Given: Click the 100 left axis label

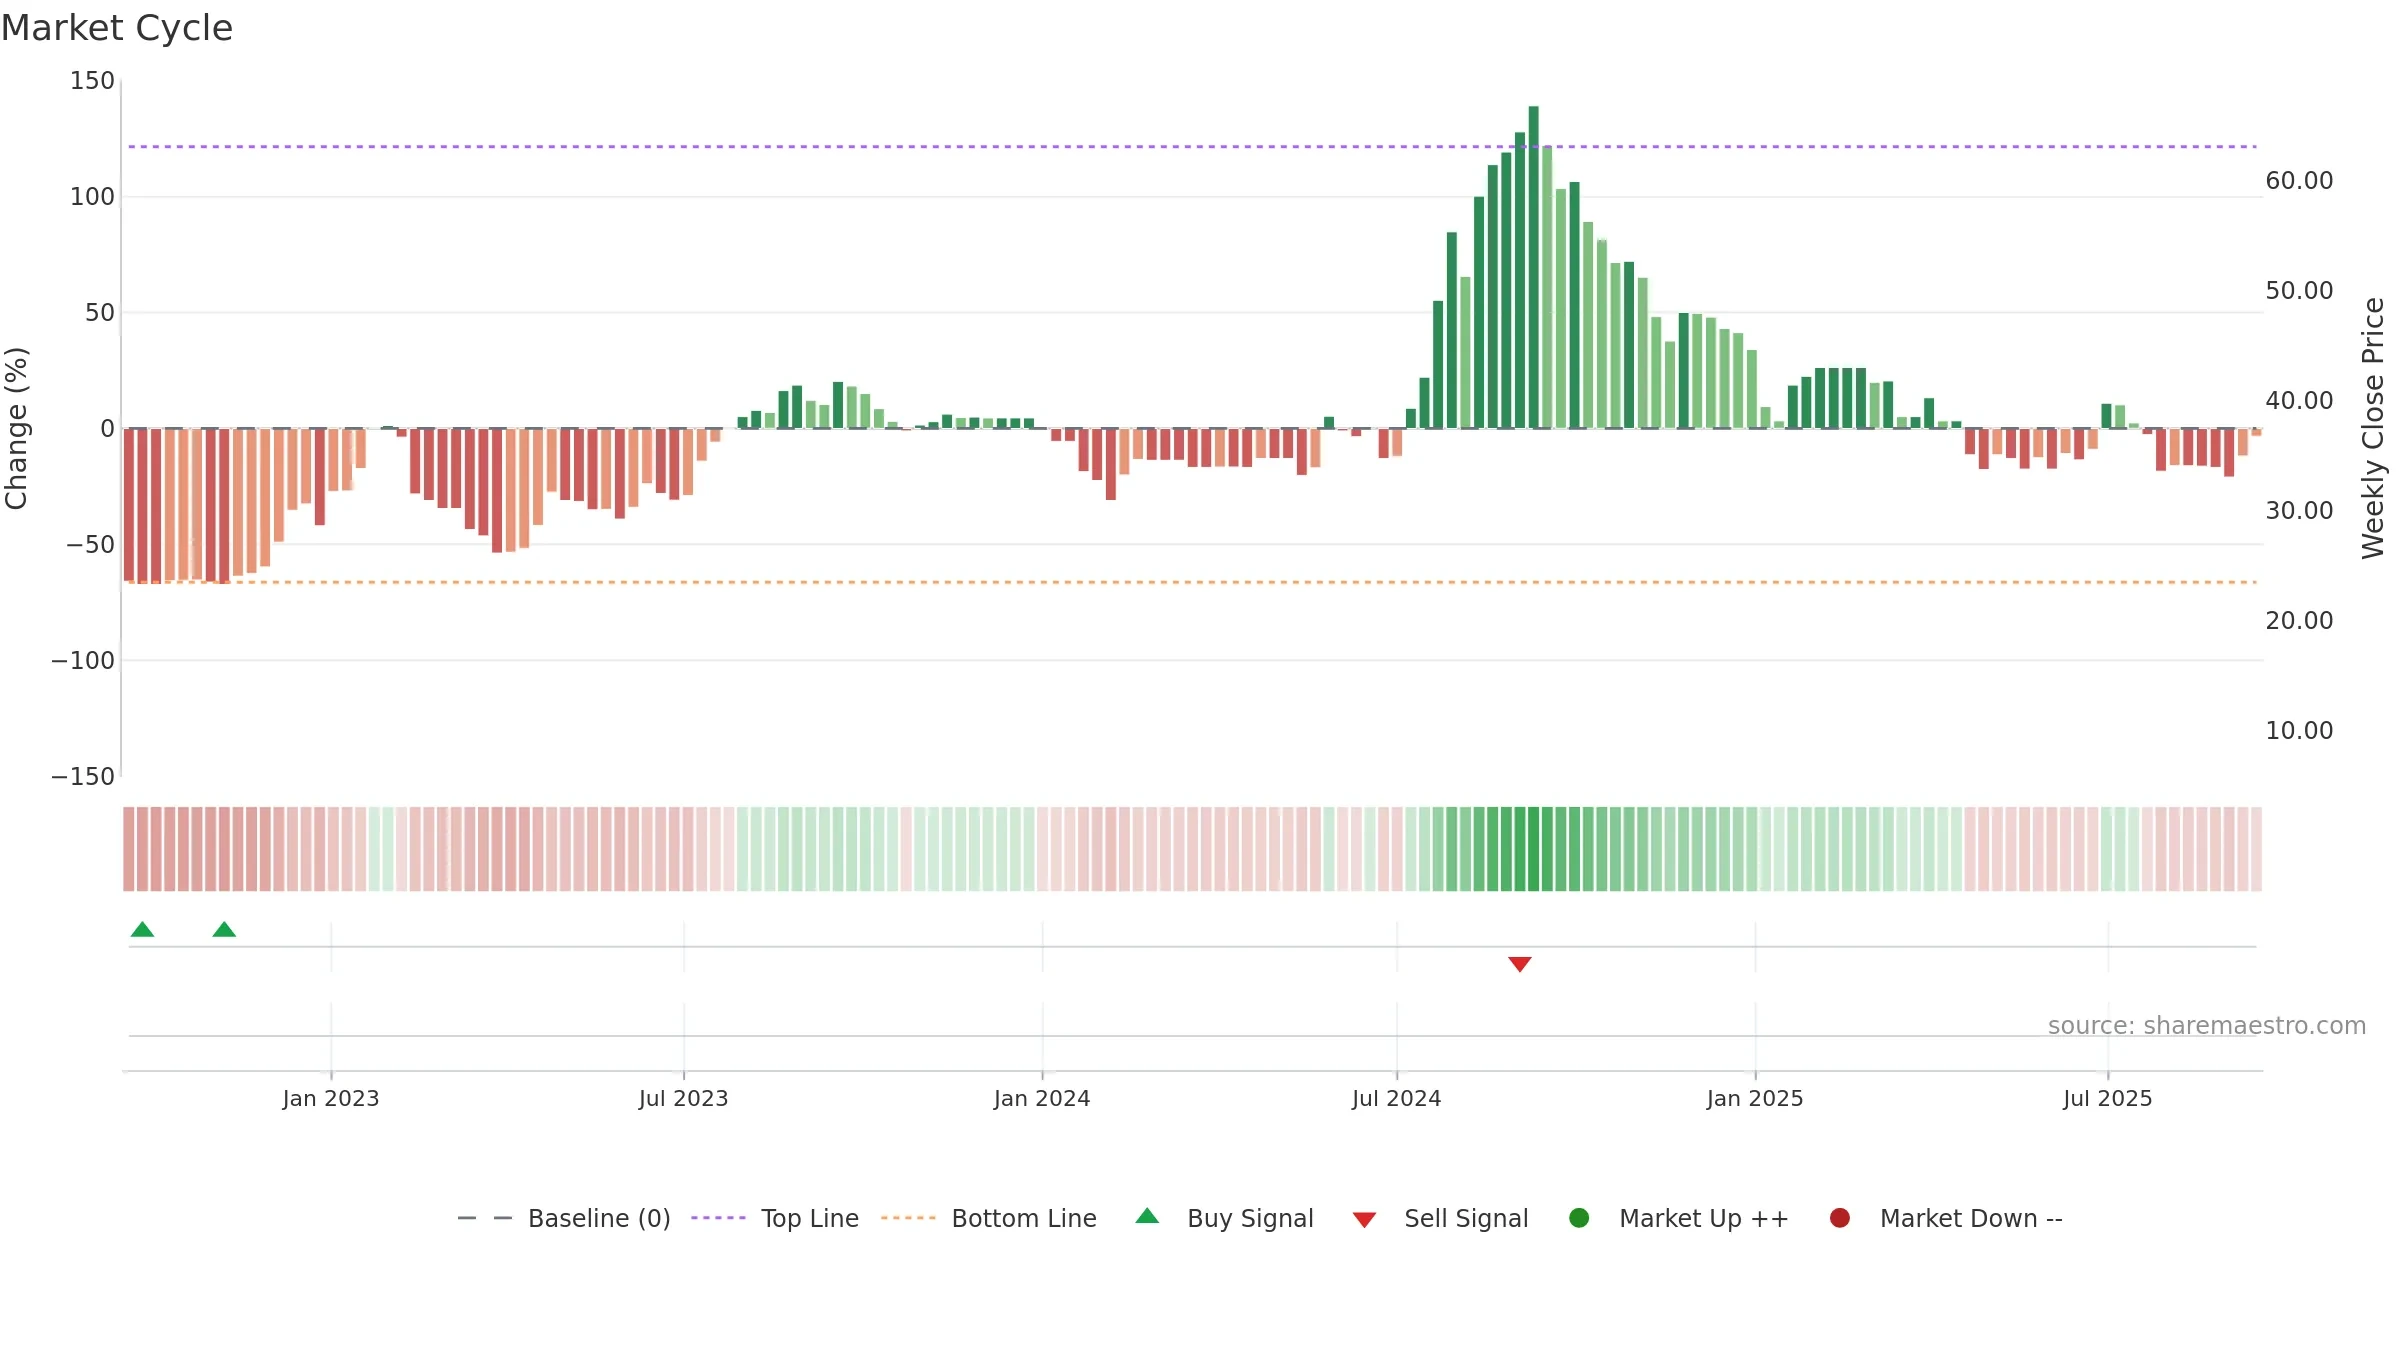Looking at the screenshot, I should click(92, 197).
